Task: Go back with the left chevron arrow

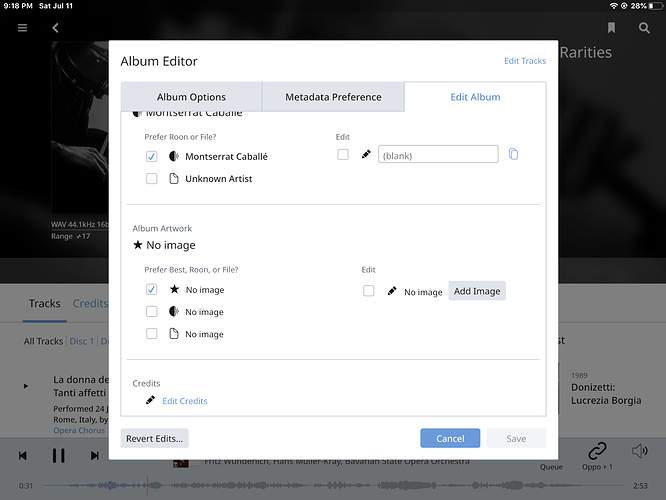Action: pos(55,28)
